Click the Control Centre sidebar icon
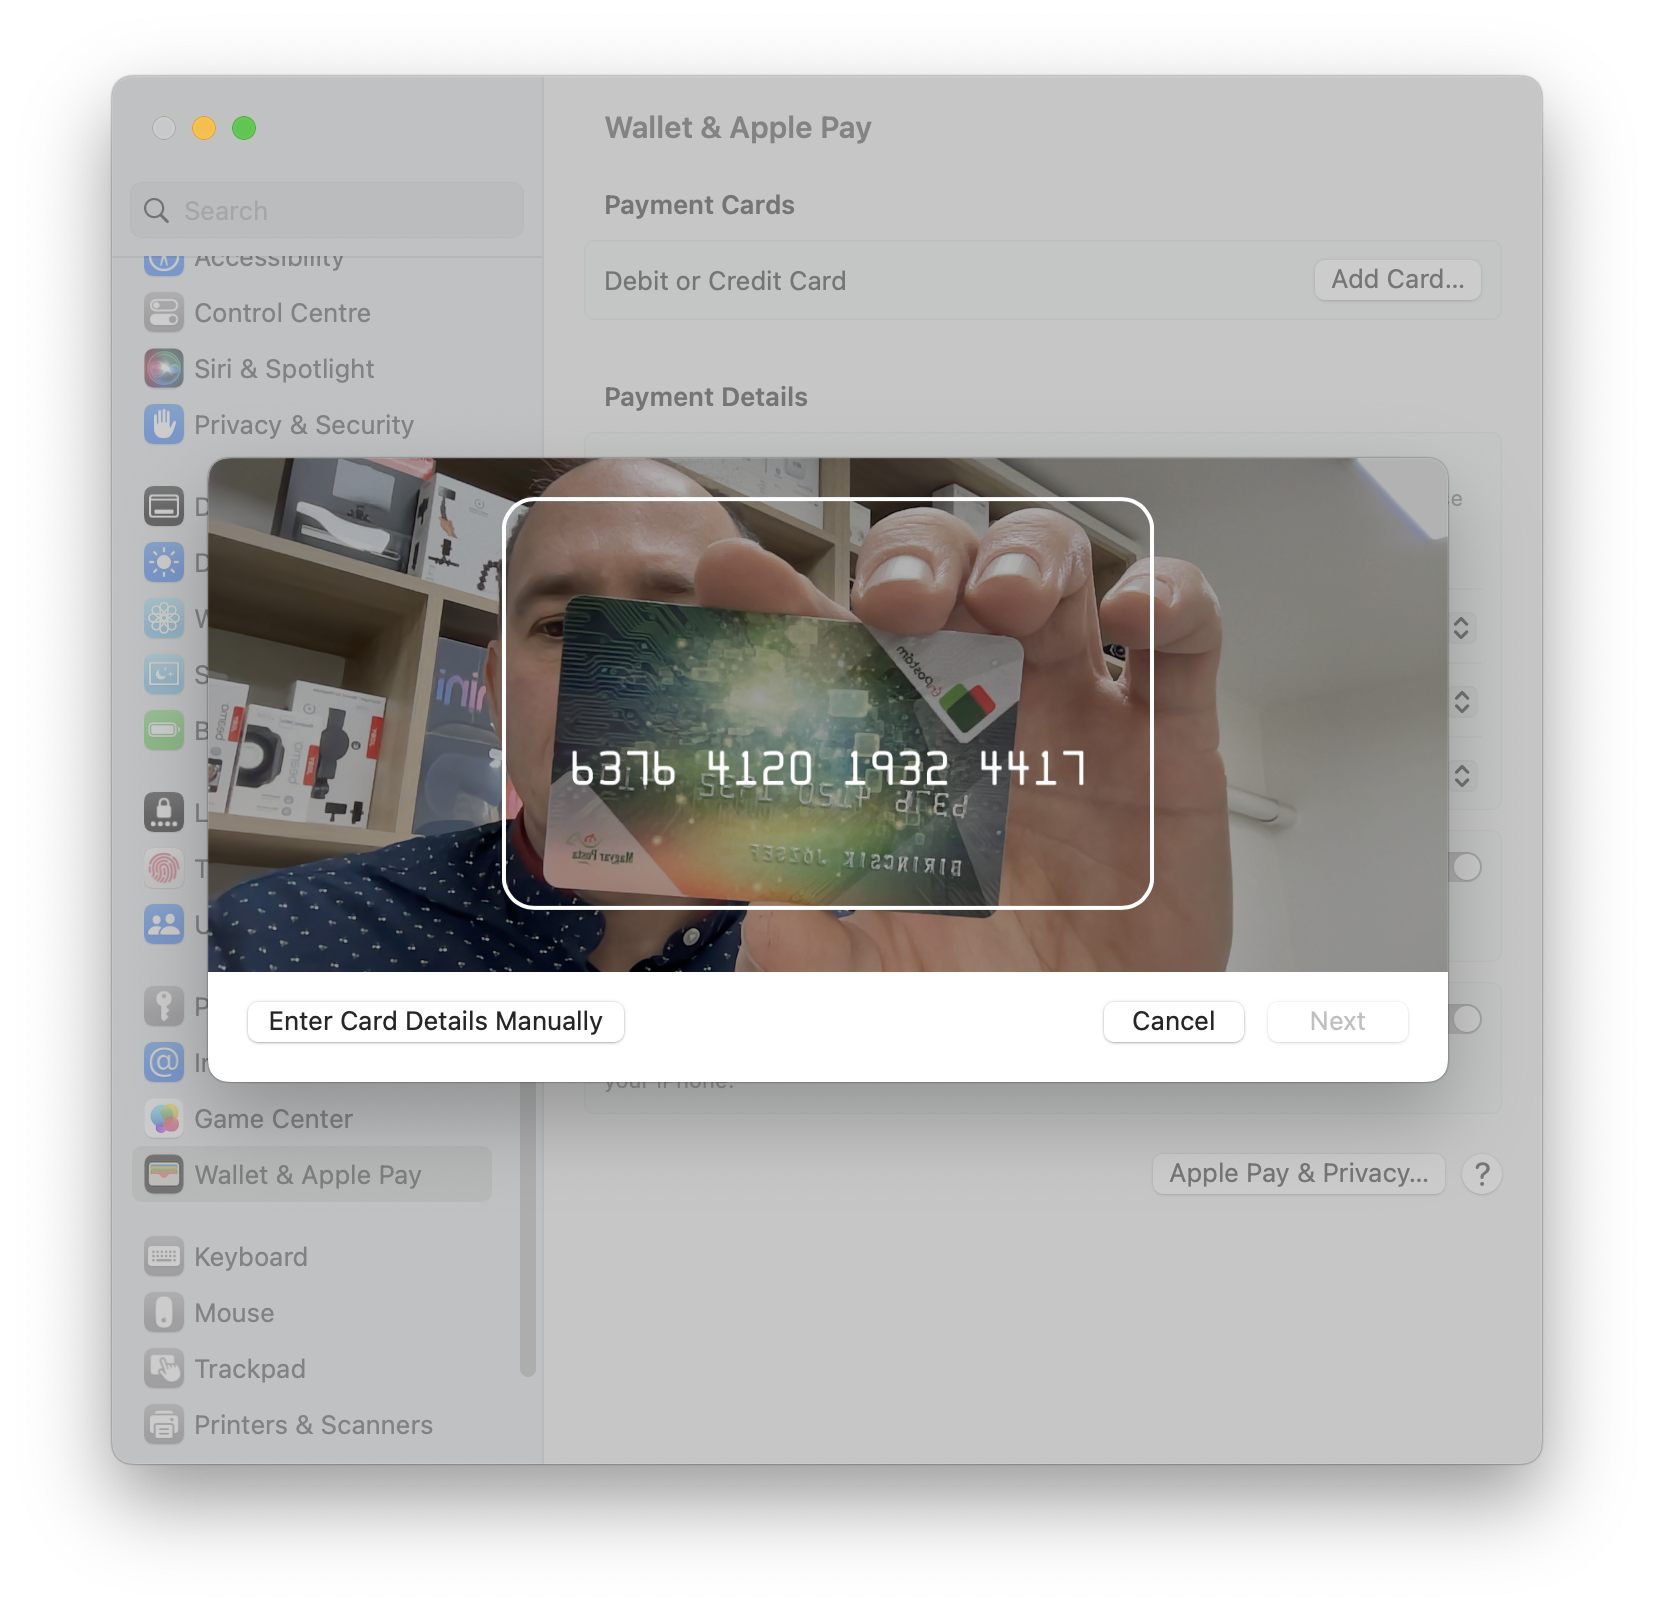Screen dimensions: 1654x1612 click(164, 313)
